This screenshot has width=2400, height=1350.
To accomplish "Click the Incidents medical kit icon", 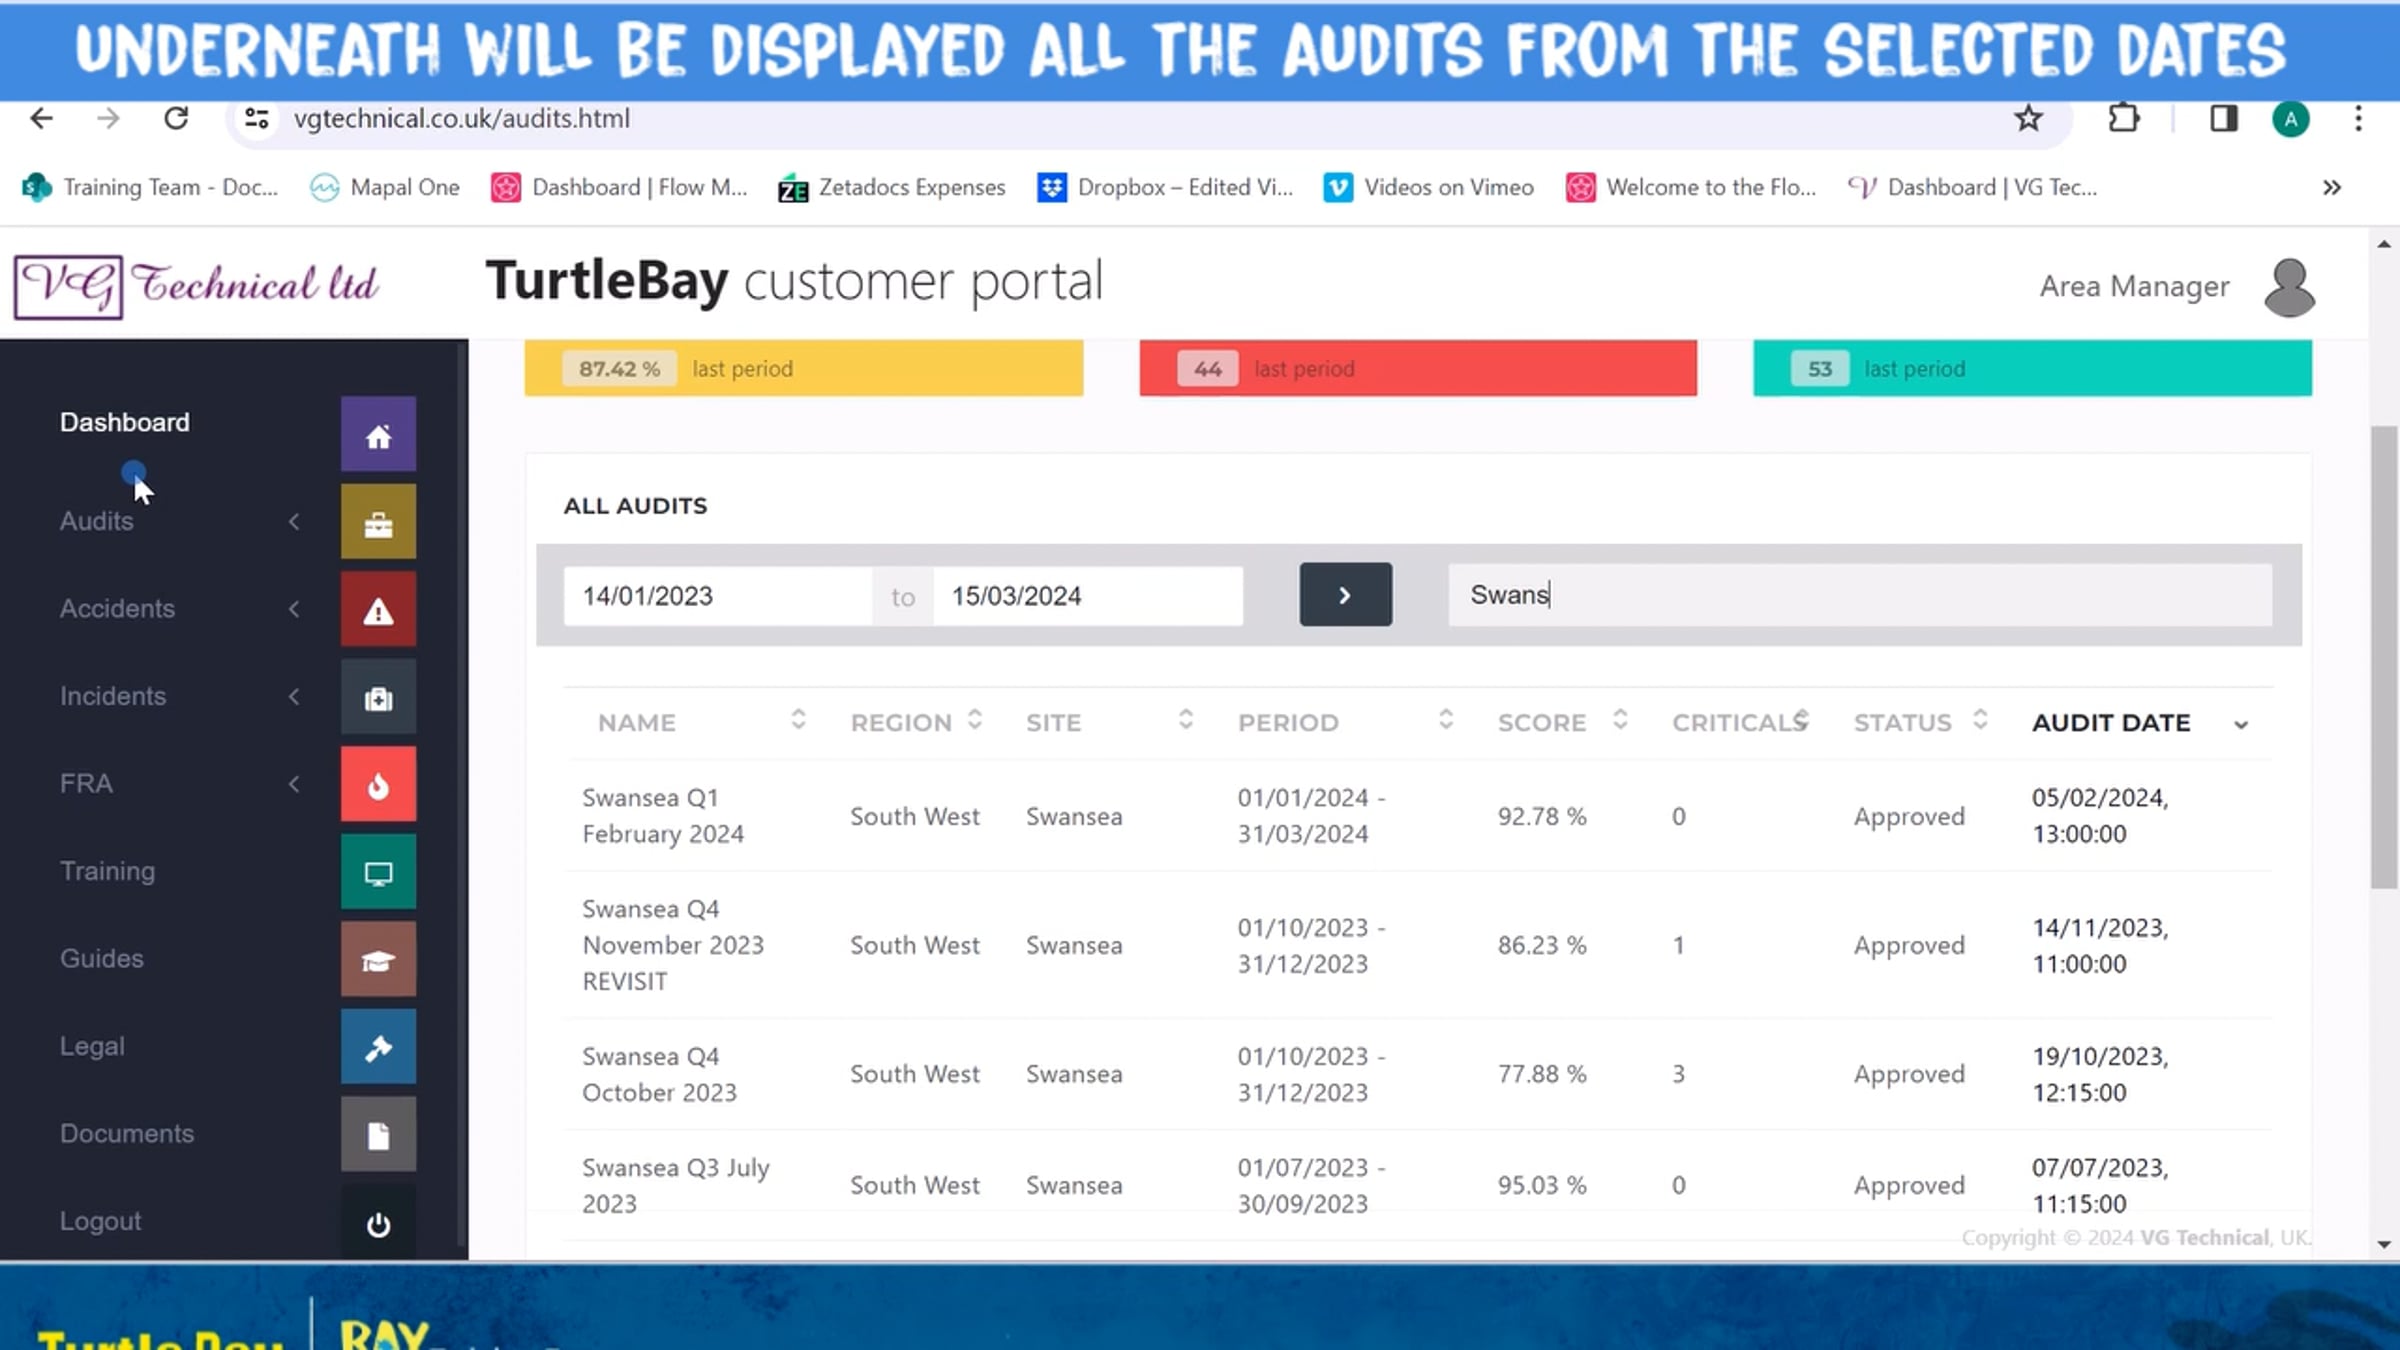I will 378,697.
